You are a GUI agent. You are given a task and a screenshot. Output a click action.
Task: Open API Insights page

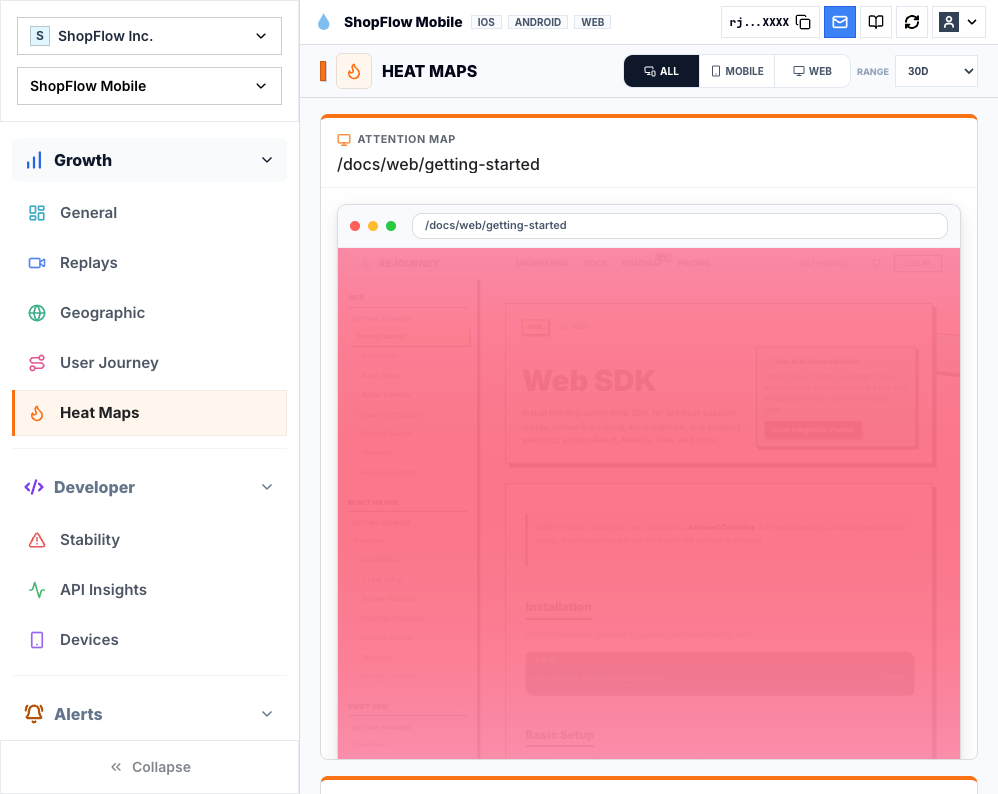pyautogui.click(x=149, y=590)
